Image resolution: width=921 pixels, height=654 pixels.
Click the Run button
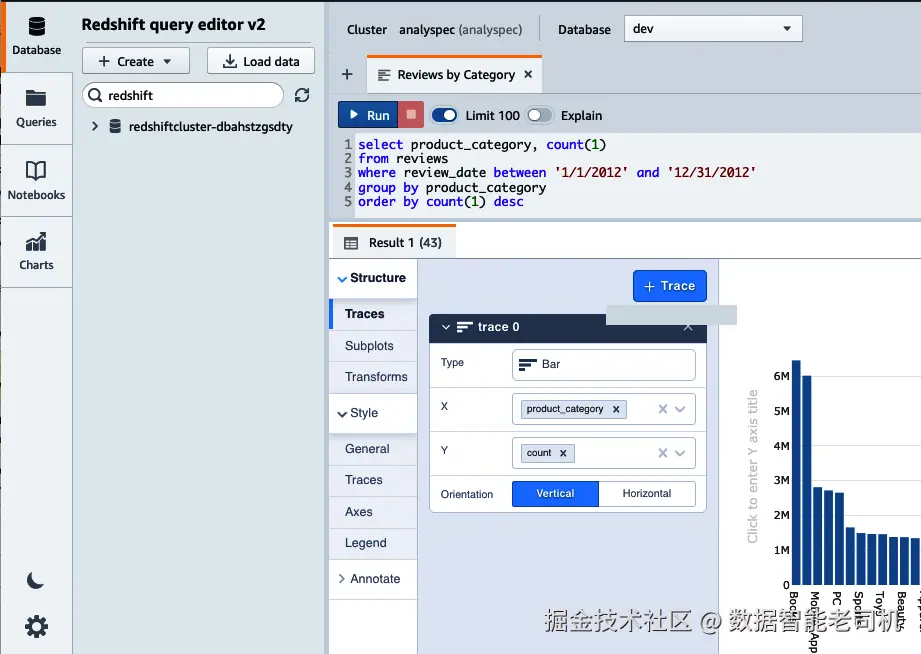pos(368,115)
